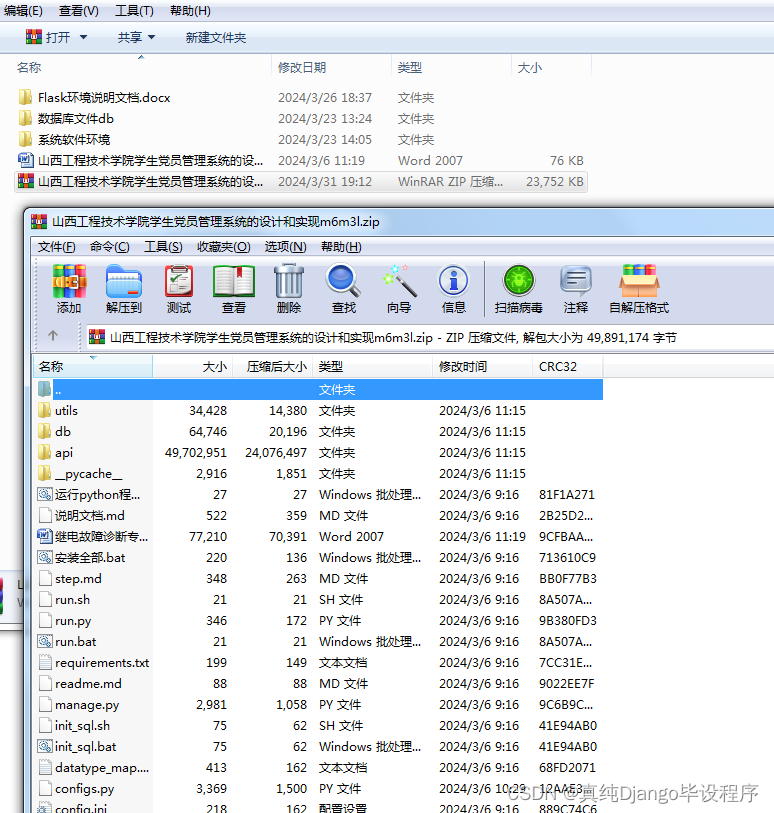
Task: Sort by CRC32 column header
Action: click(568, 367)
